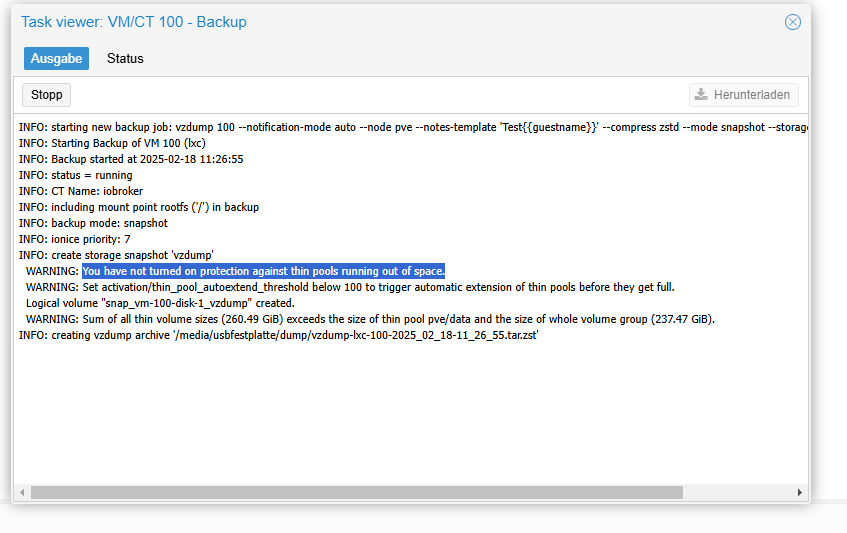Image resolution: width=847 pixels, height=533 pixels.
Task: Click the line 'INFO: backup mode: snapshot'
Action: click(x=93, y=223)
